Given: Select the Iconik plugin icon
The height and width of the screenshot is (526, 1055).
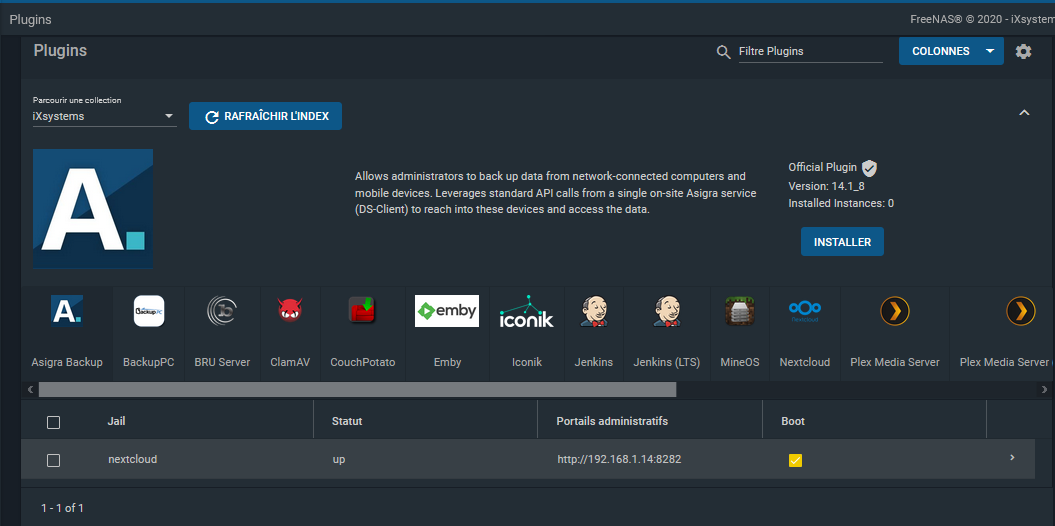Looking at the screenshot, I should tap(526, 312).
